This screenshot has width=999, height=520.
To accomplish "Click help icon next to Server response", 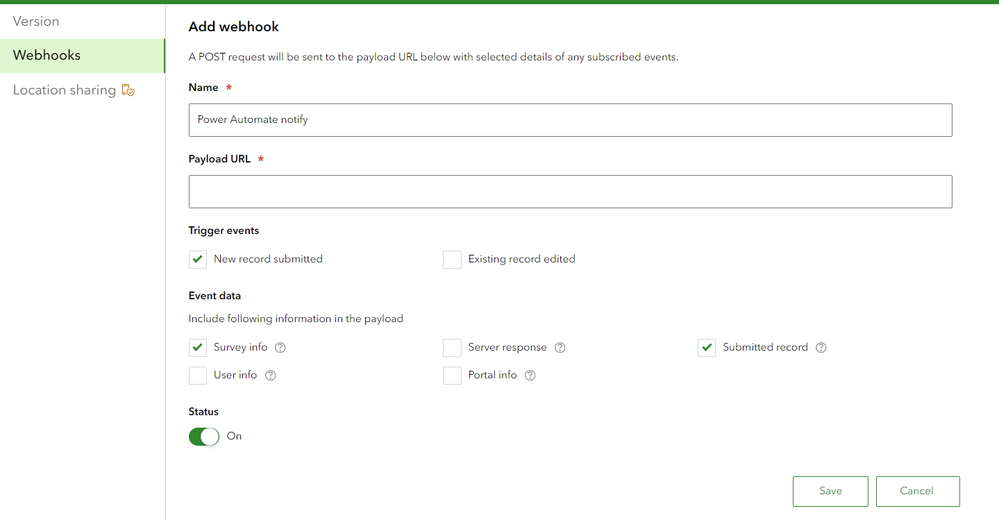I will (x=560, y=348).
